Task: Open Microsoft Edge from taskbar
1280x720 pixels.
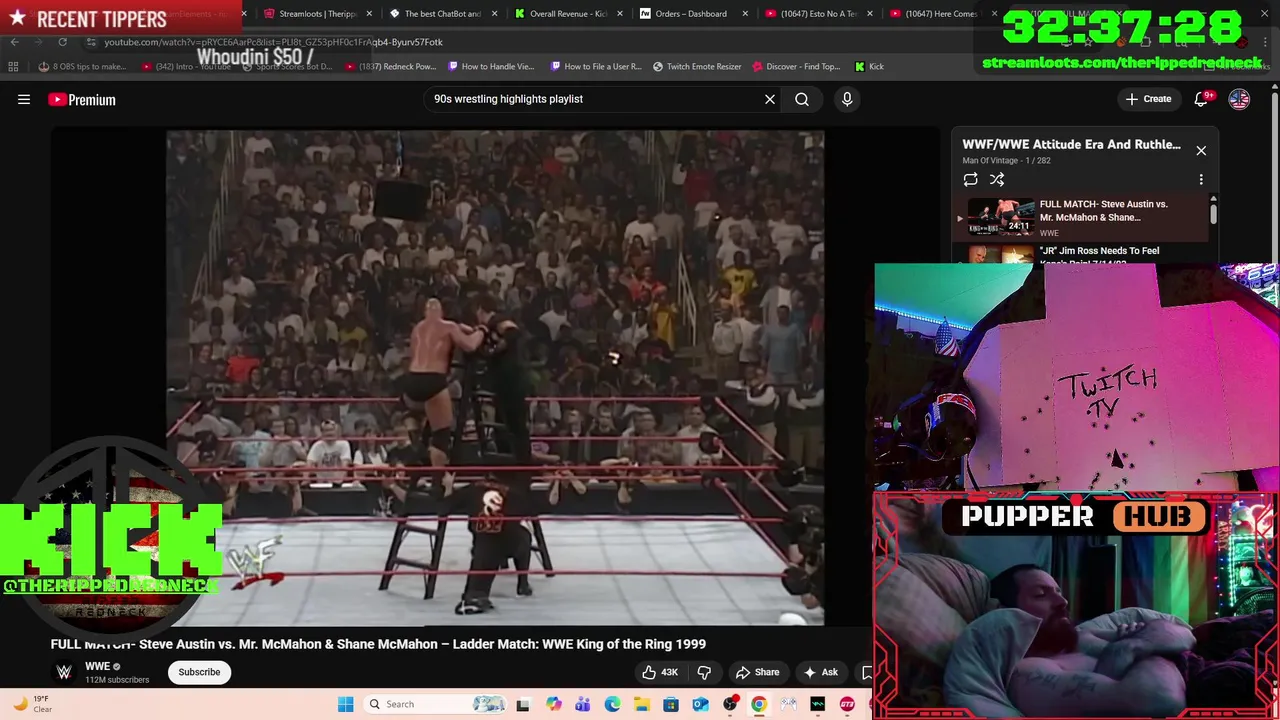Action: tap(612, 704)
